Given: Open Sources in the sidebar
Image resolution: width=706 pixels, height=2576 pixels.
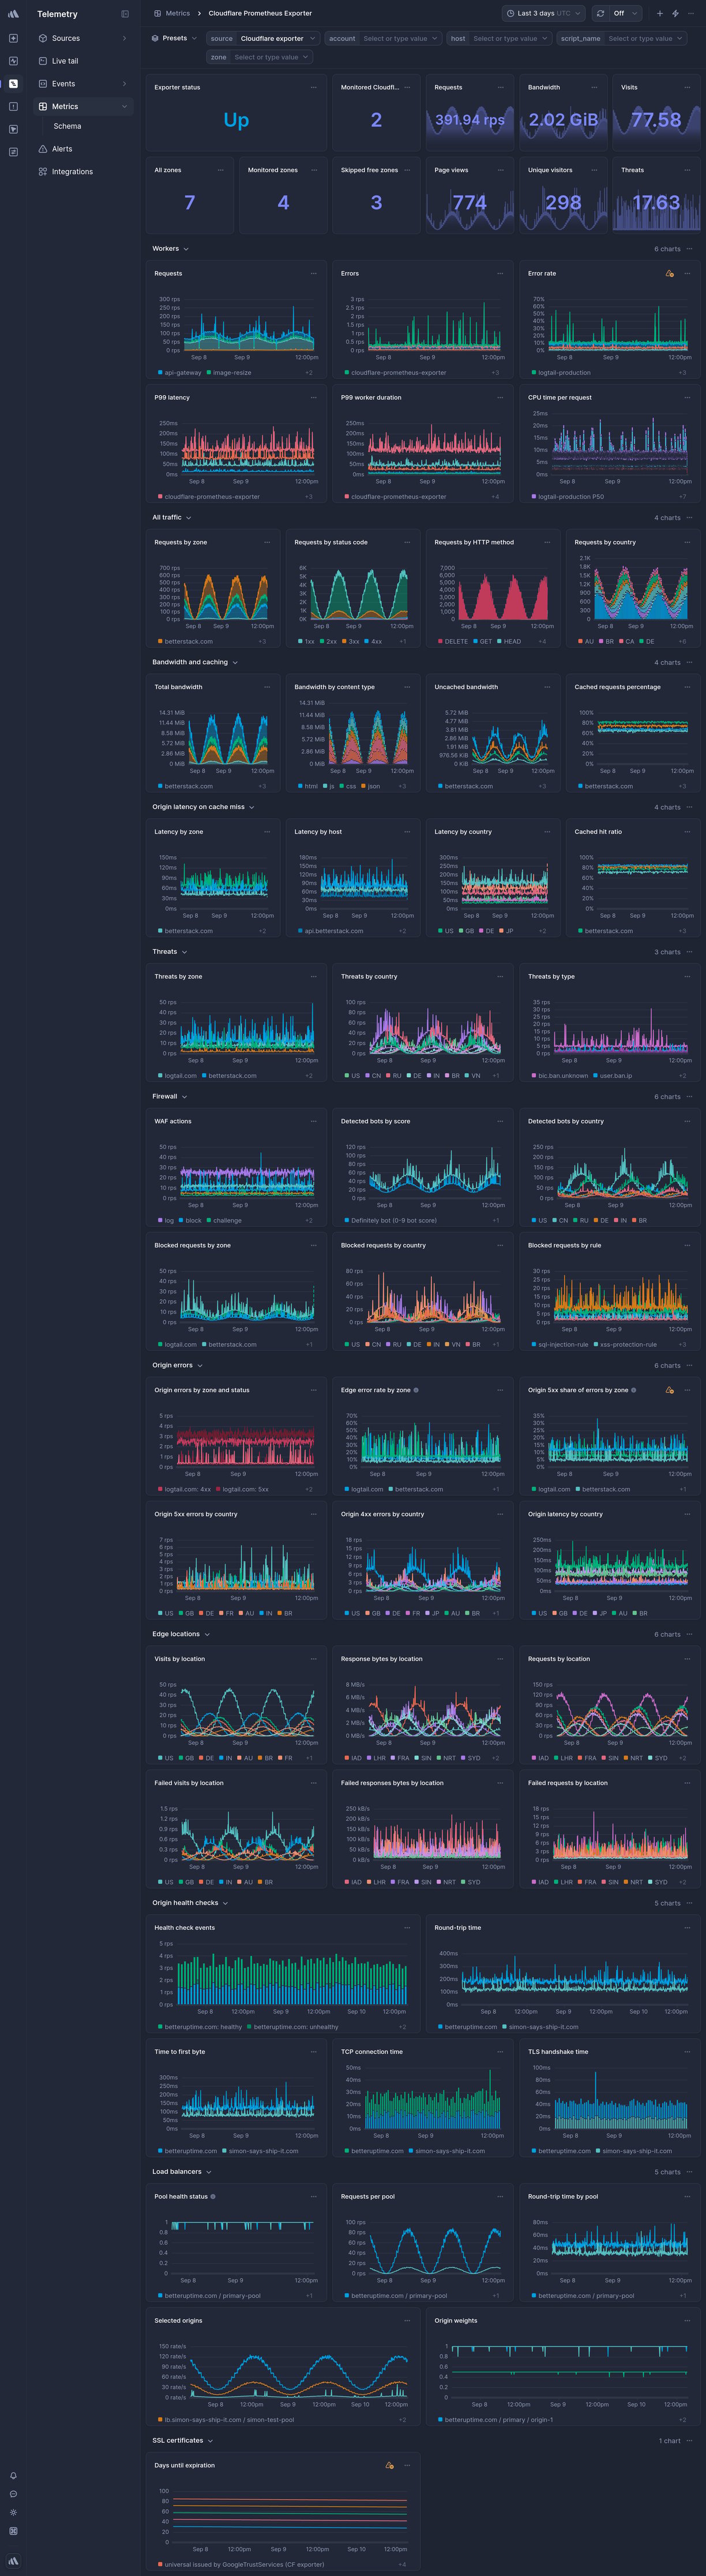Looking at the screenshot, I should (83, 38).
